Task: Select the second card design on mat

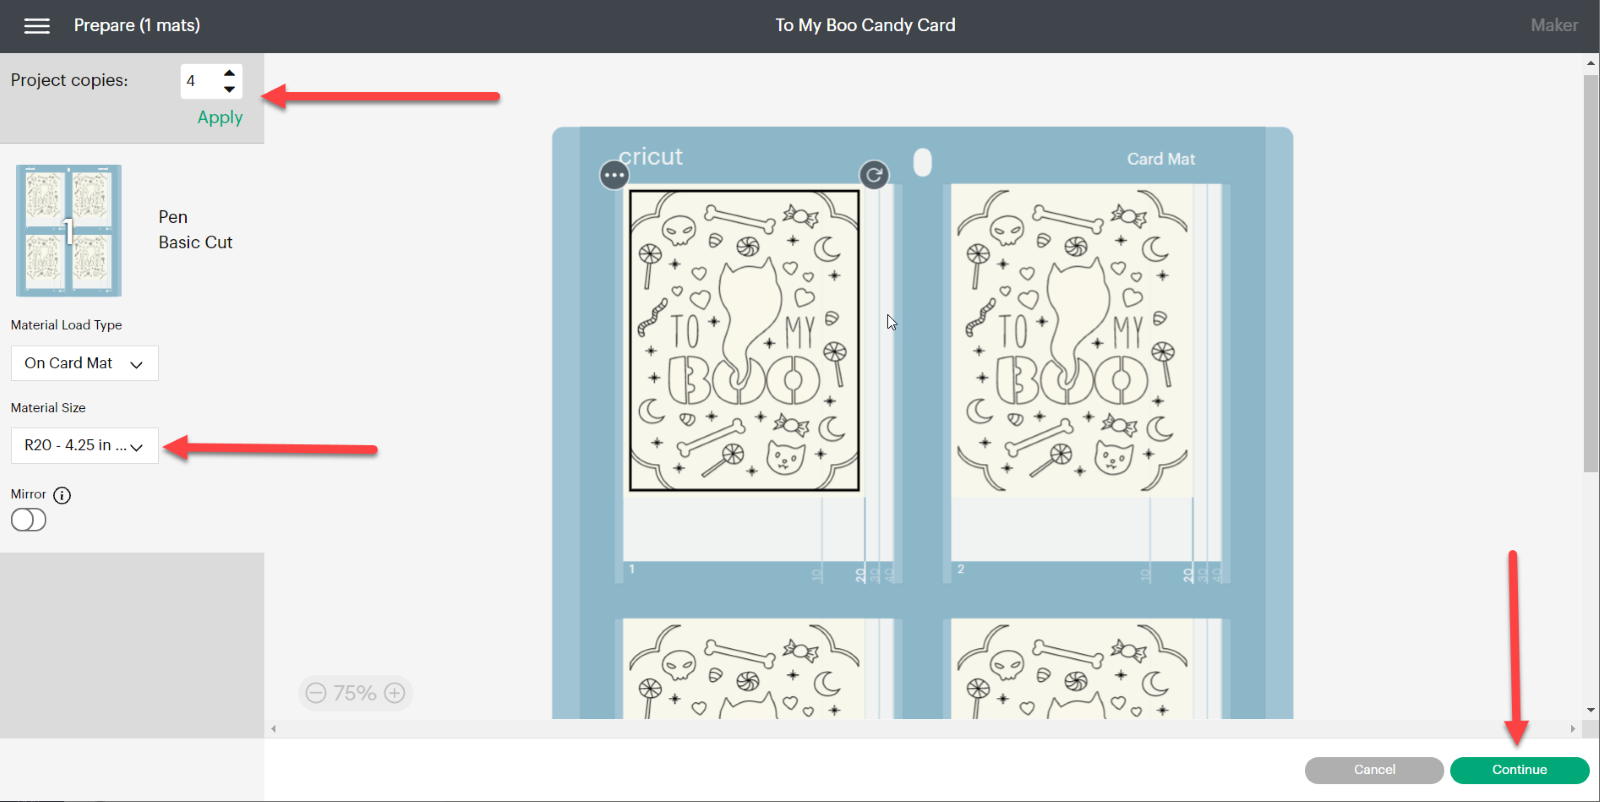Action: pos(1071,340)
